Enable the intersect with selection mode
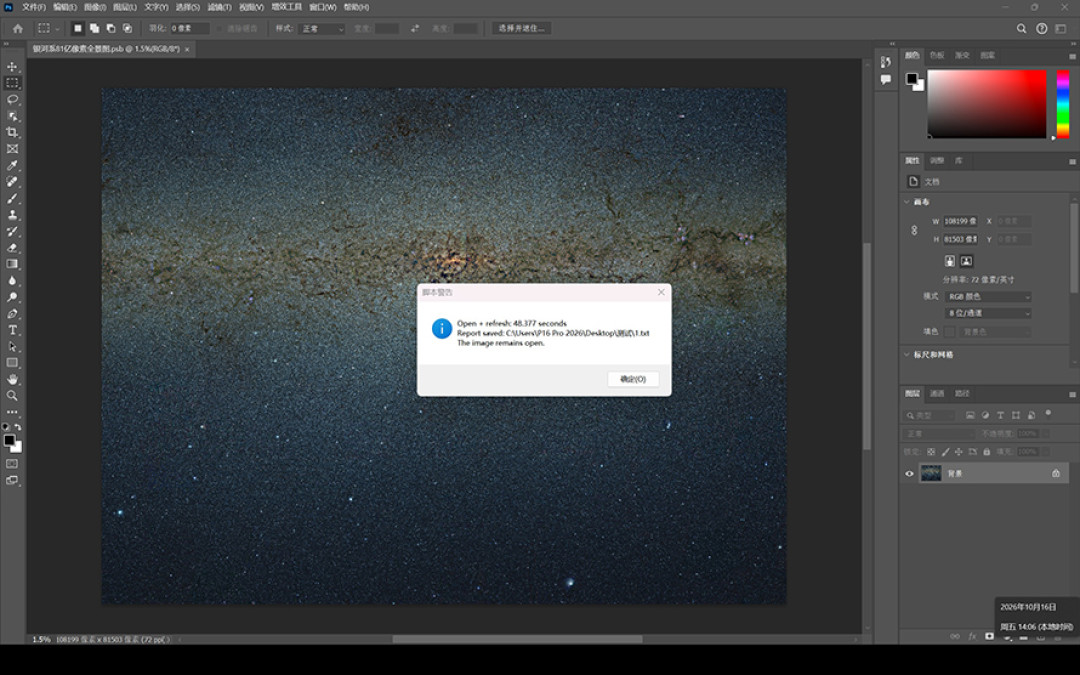The image size is (1080, 675). [127, 29]
